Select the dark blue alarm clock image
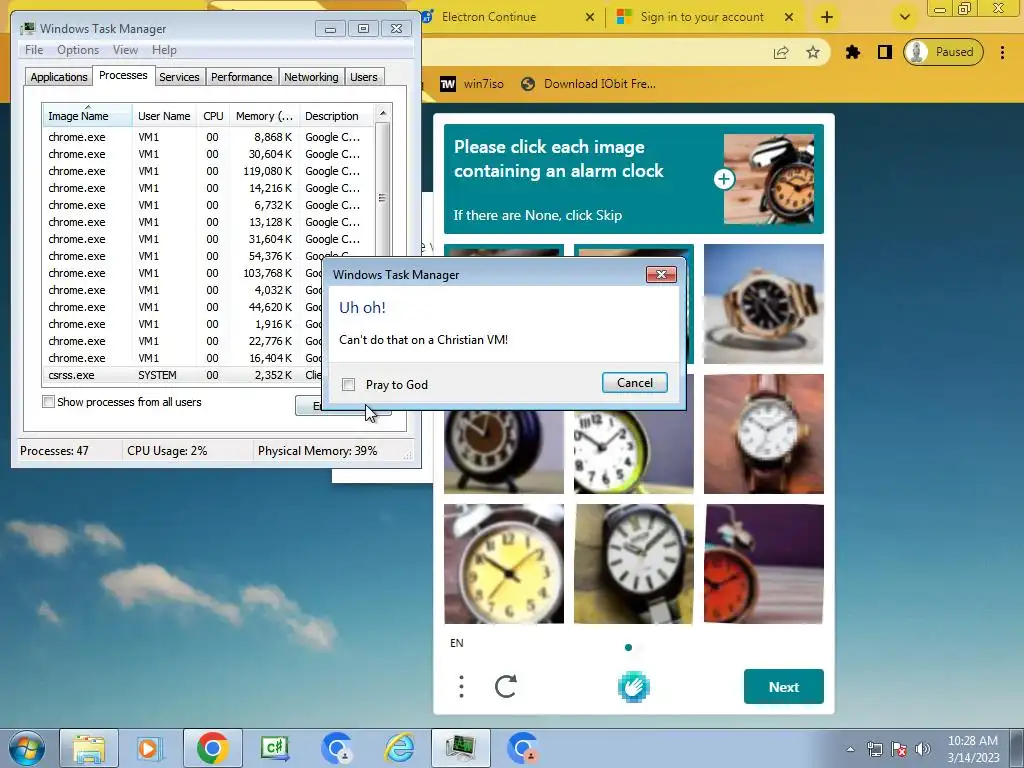Image resolution: width=1024 pixels, height=768 pixels. [504, 452]
